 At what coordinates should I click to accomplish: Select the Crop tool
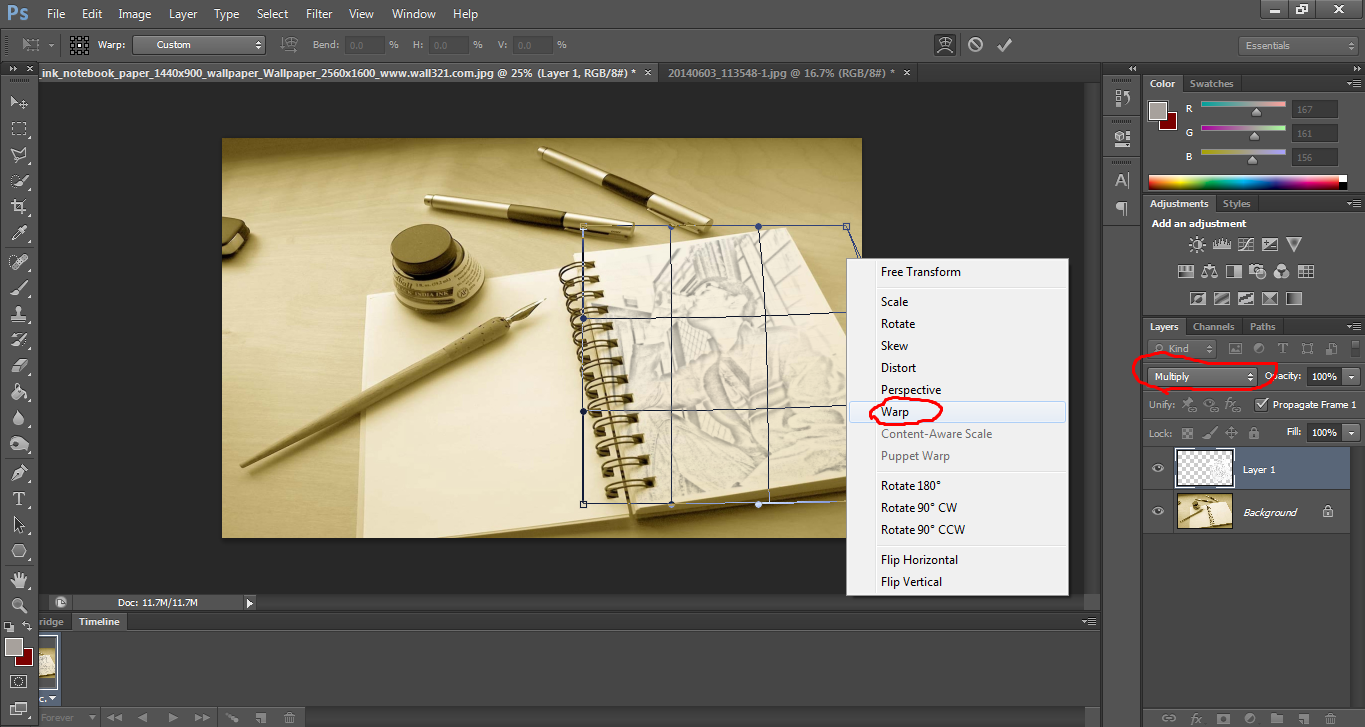click(x=19, y=207)
